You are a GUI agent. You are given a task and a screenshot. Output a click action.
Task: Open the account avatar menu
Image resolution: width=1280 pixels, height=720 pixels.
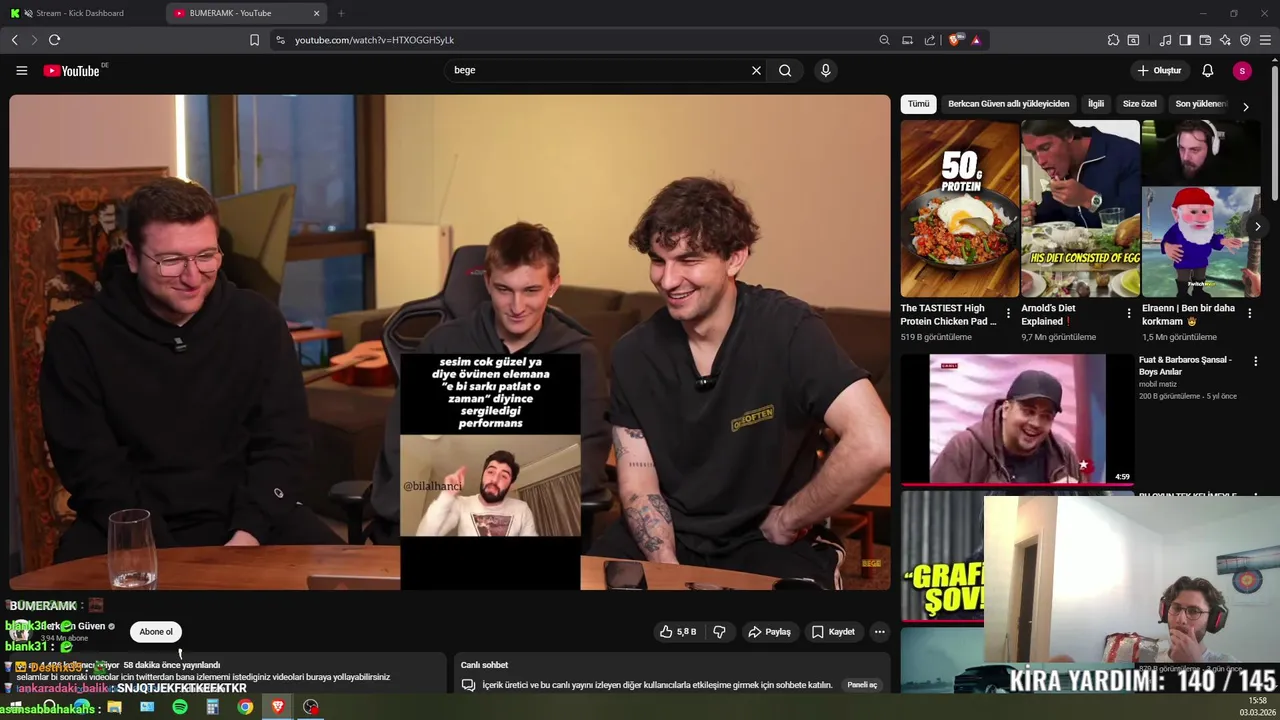click(x=1242, y=70)
